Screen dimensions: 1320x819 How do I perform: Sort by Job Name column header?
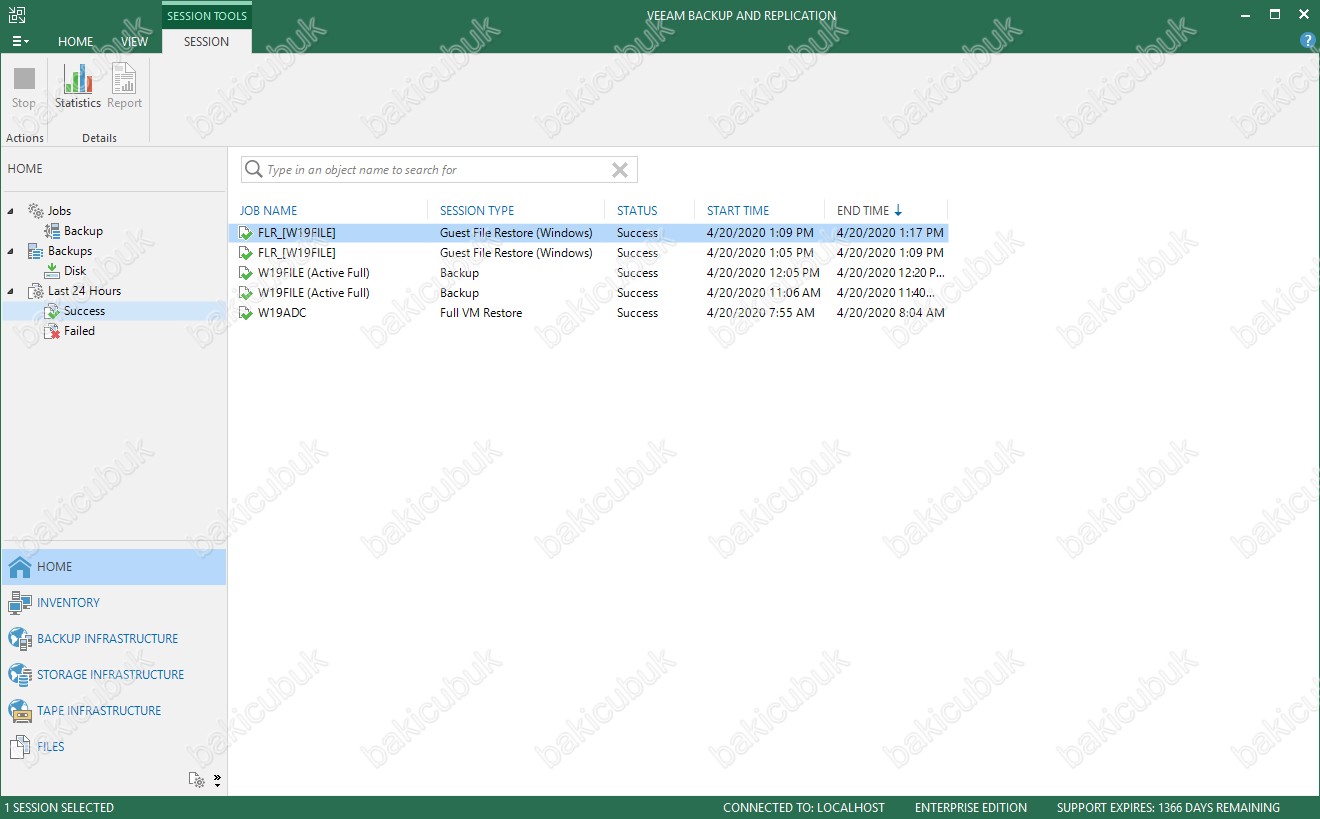pos(269,211)
